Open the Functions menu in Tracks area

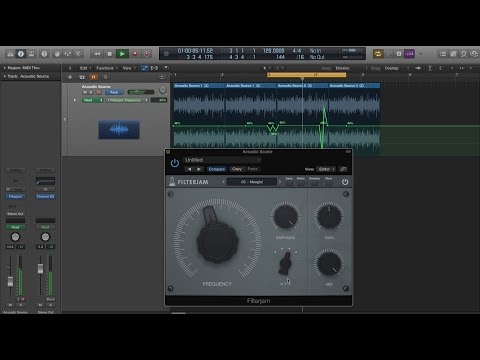tap(106, 68)
